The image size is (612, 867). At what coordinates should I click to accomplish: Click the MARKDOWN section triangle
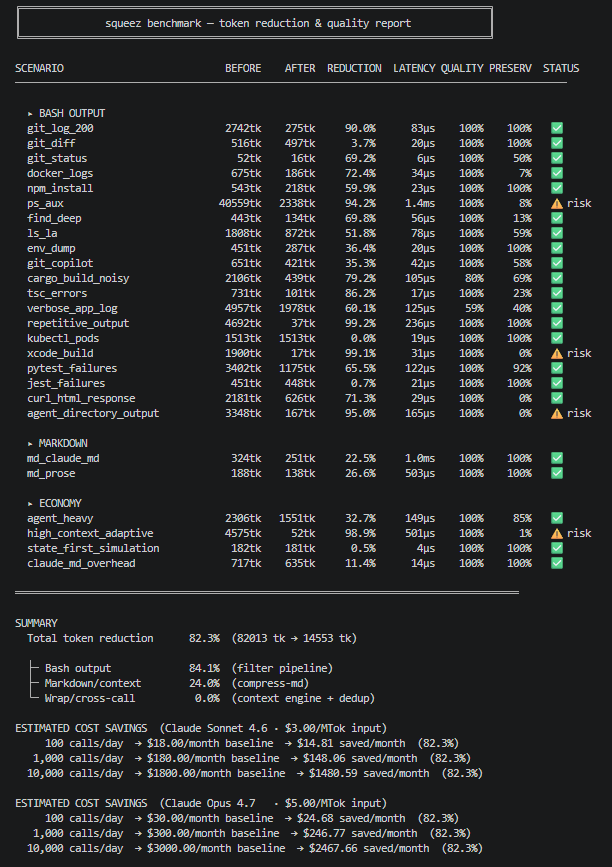(30, 443)
